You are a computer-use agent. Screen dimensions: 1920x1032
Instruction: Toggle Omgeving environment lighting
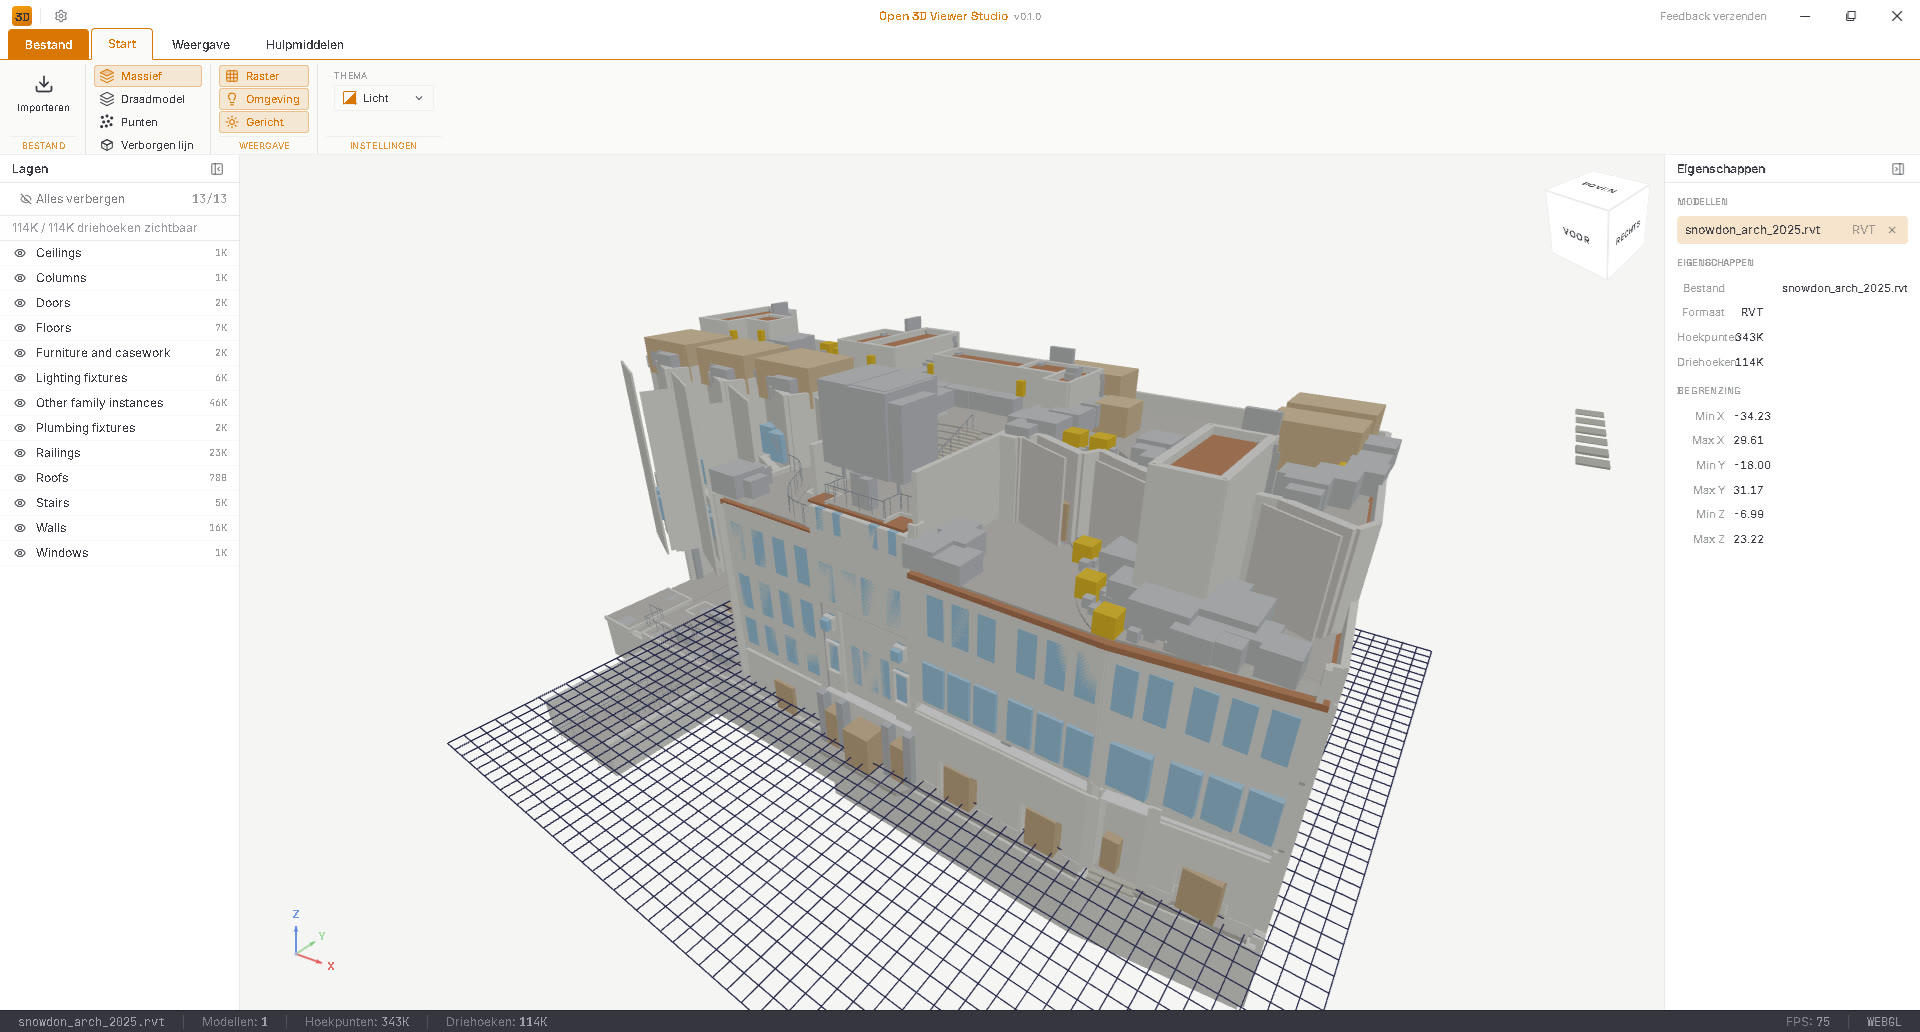point(264,99)
